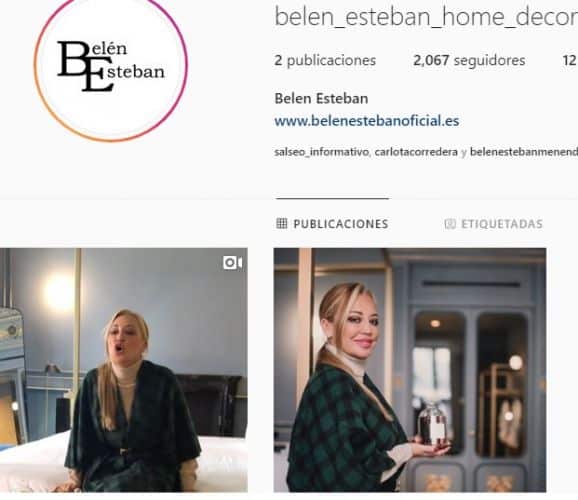Screen dimensions: 578x500
Task: Open the video post of woman on bed
Action: 124,370
